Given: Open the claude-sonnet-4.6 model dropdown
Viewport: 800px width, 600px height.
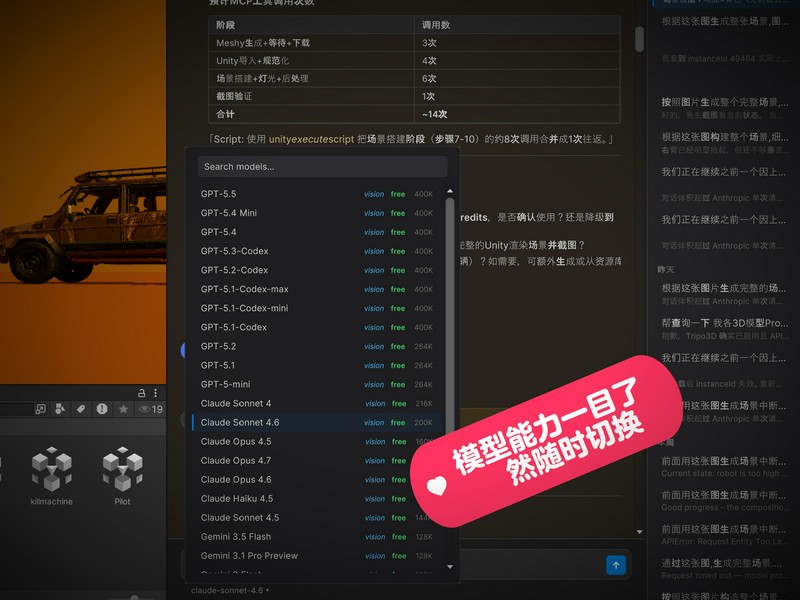Looking at the screenshot, I should click(x=230, y=590).
